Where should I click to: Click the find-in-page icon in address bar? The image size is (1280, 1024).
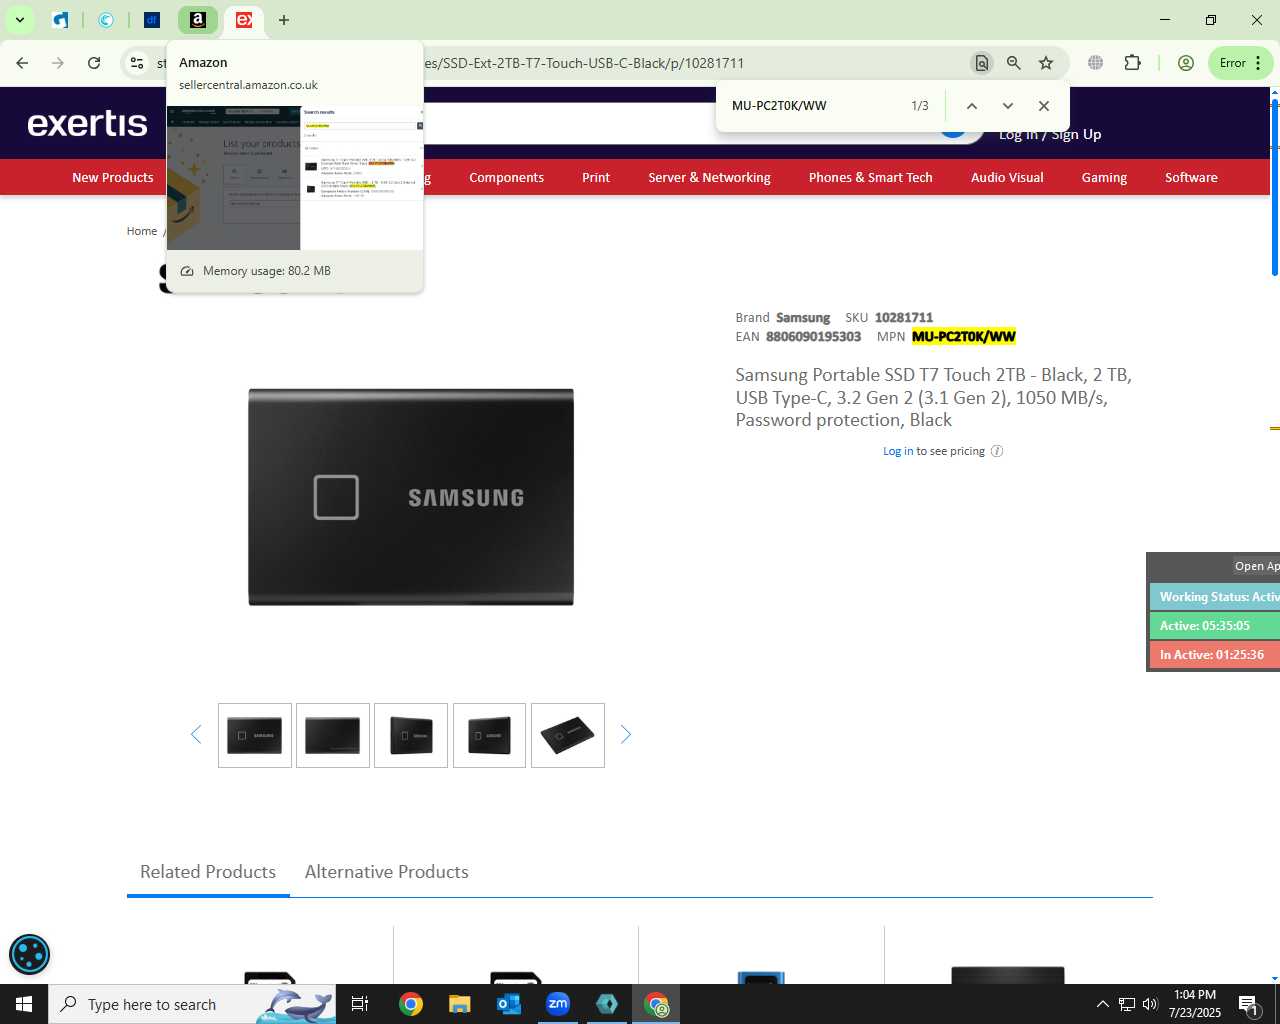tap(982, 63)
